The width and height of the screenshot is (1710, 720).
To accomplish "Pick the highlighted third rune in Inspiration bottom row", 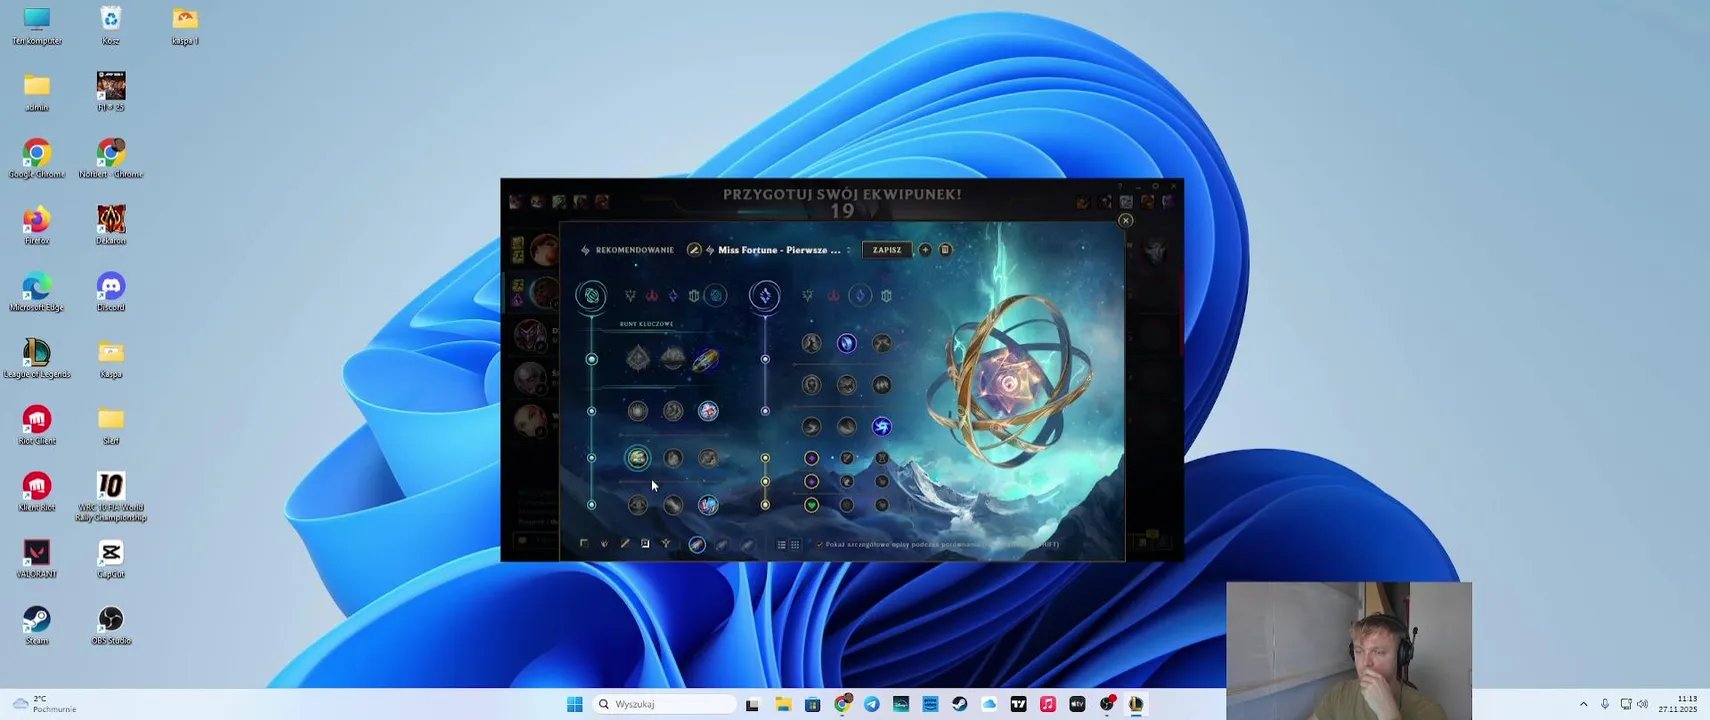I will point(708,505).
